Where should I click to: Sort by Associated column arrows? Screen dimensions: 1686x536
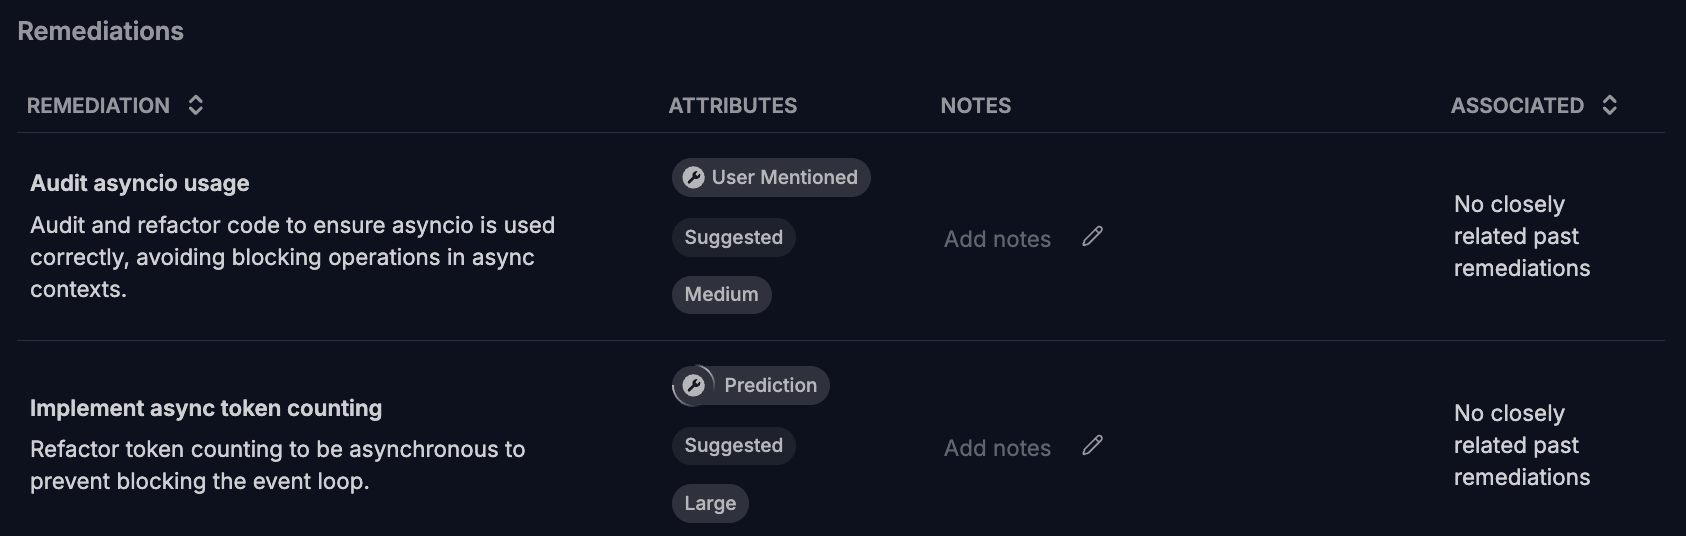1609,105
